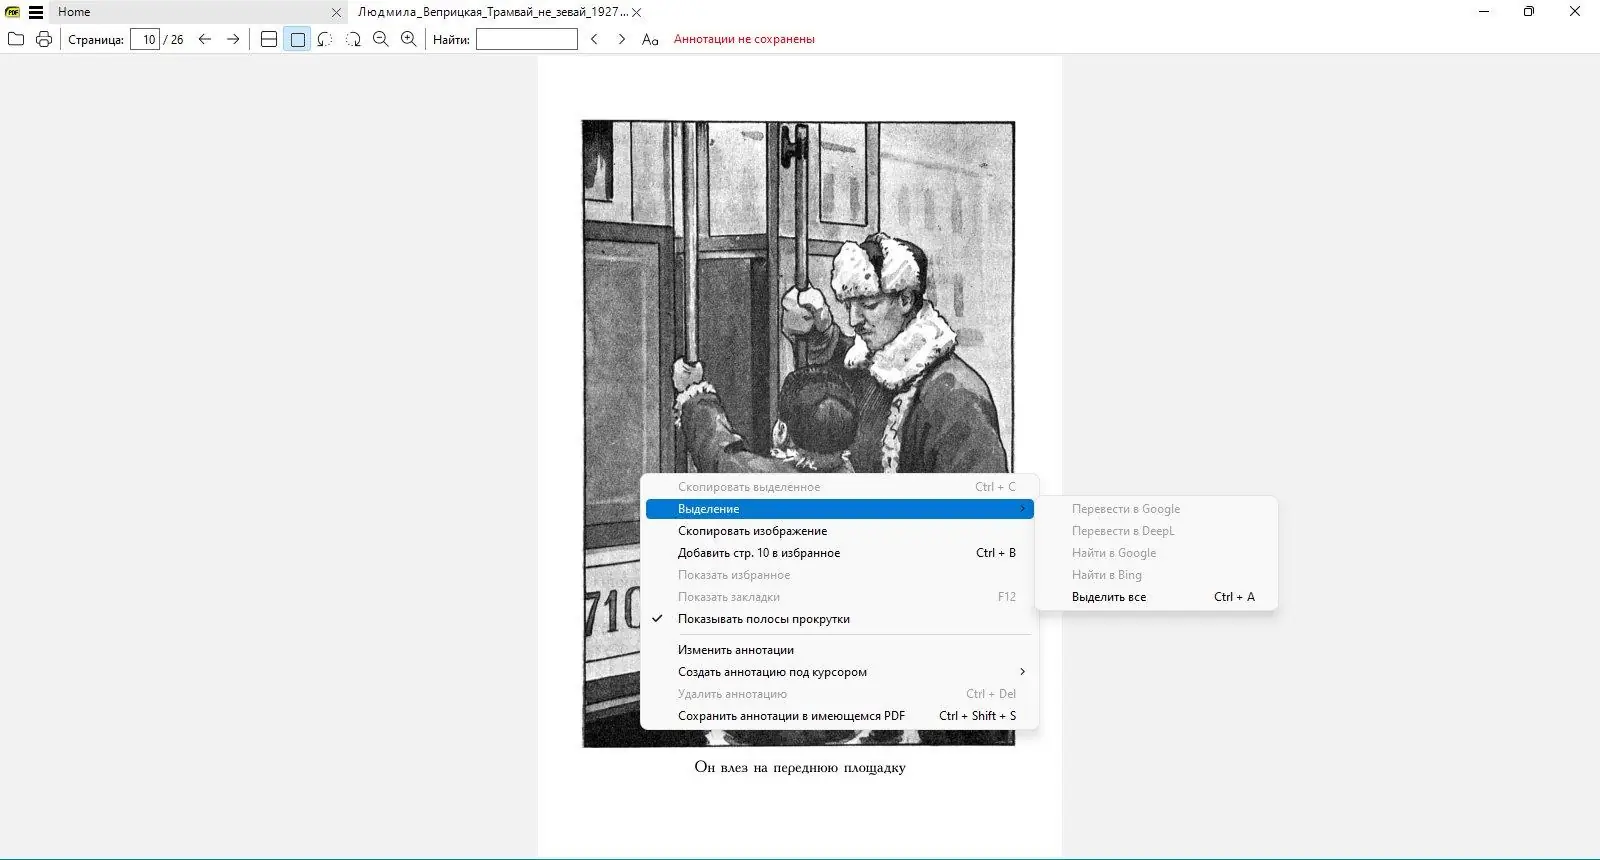This screenshot has height=860, width=1600.
Task: Rotate the page right
Action: 353,39
